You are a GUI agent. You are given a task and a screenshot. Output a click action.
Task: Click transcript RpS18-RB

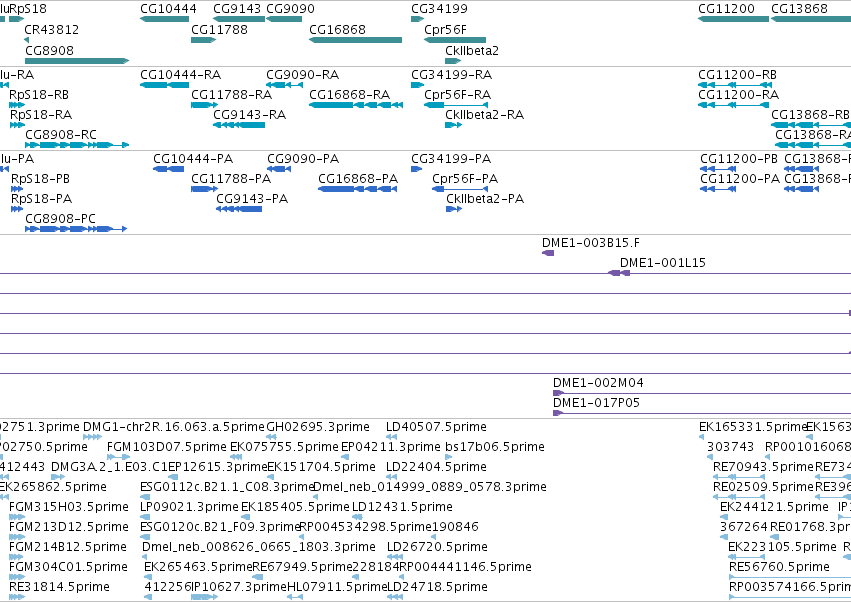[17, 105]
